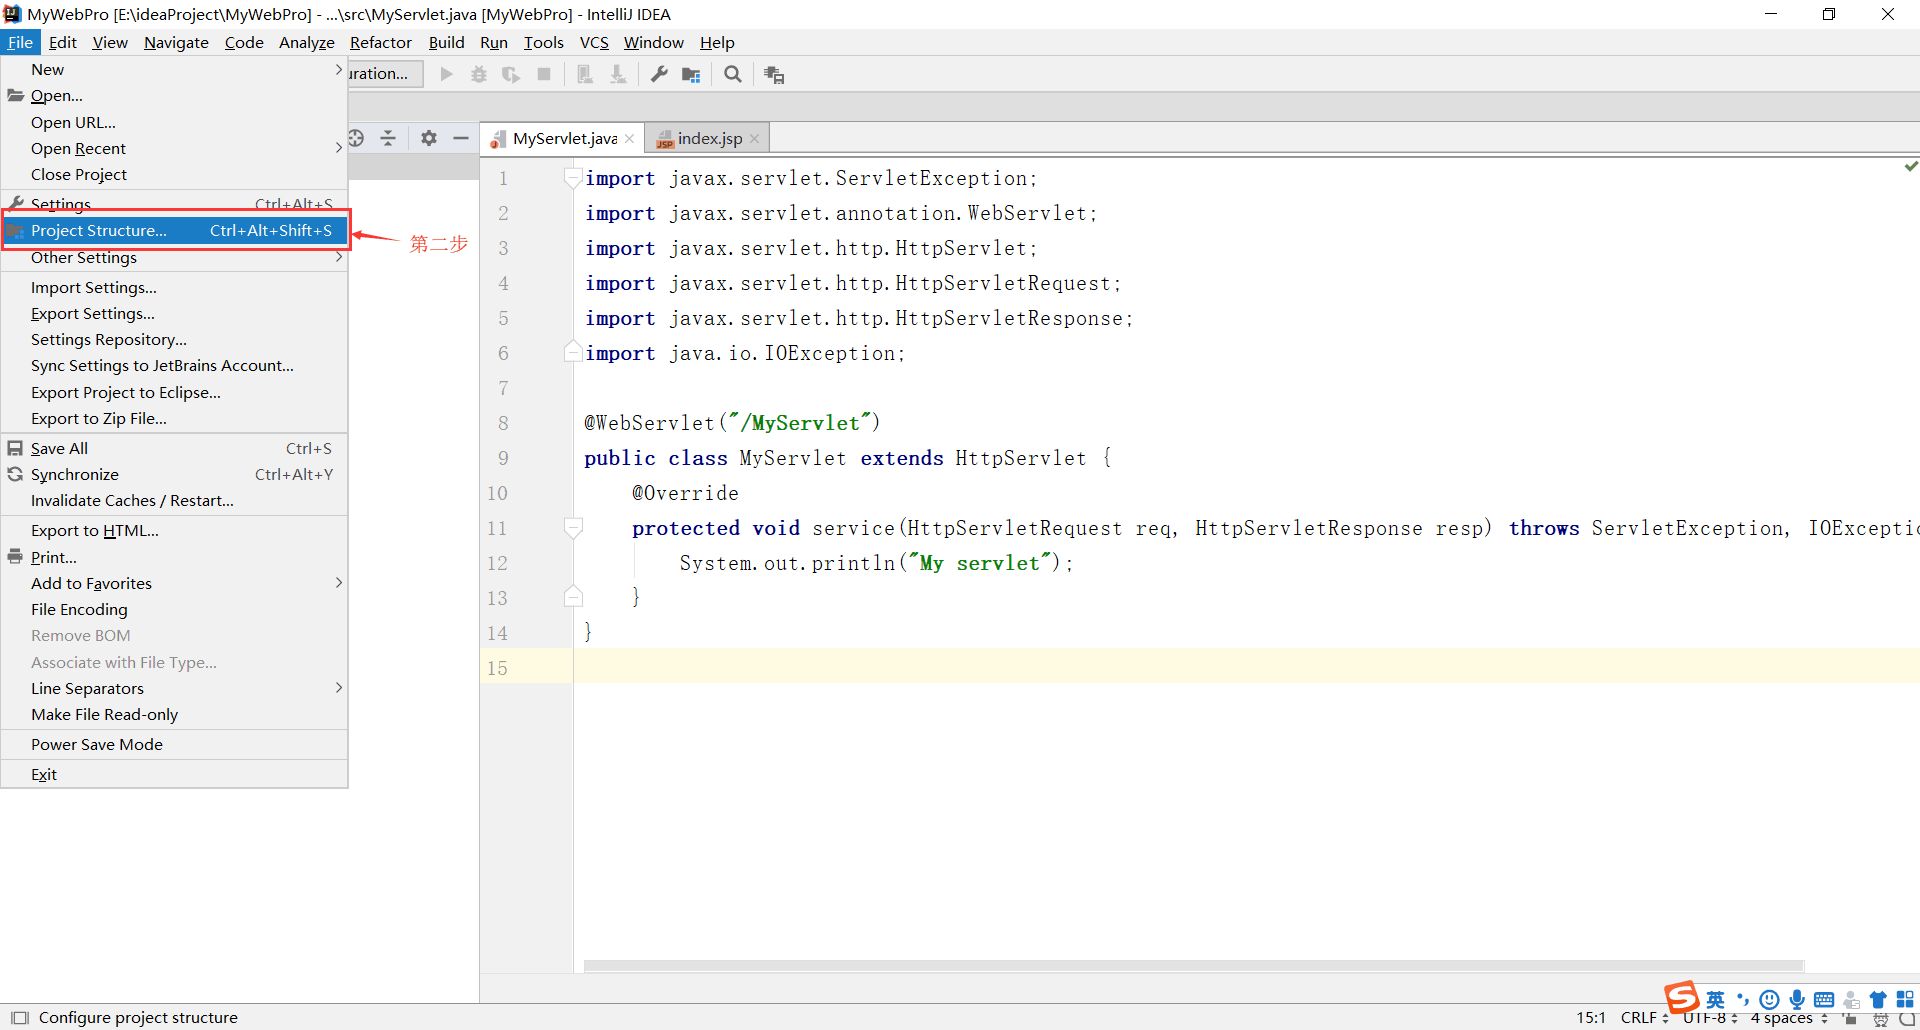
Task: Click the Search Everywhere magnifier icon
Action: pos(733,74)
